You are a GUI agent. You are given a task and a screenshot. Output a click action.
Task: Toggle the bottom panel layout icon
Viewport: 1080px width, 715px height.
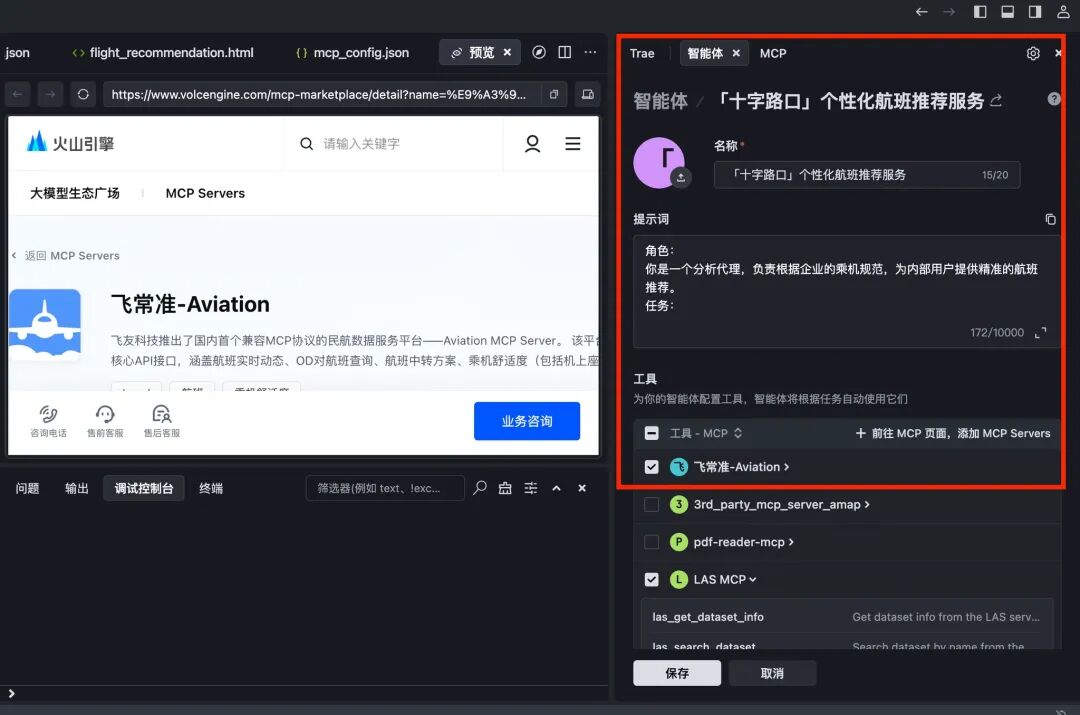[x=1007, y=12]
